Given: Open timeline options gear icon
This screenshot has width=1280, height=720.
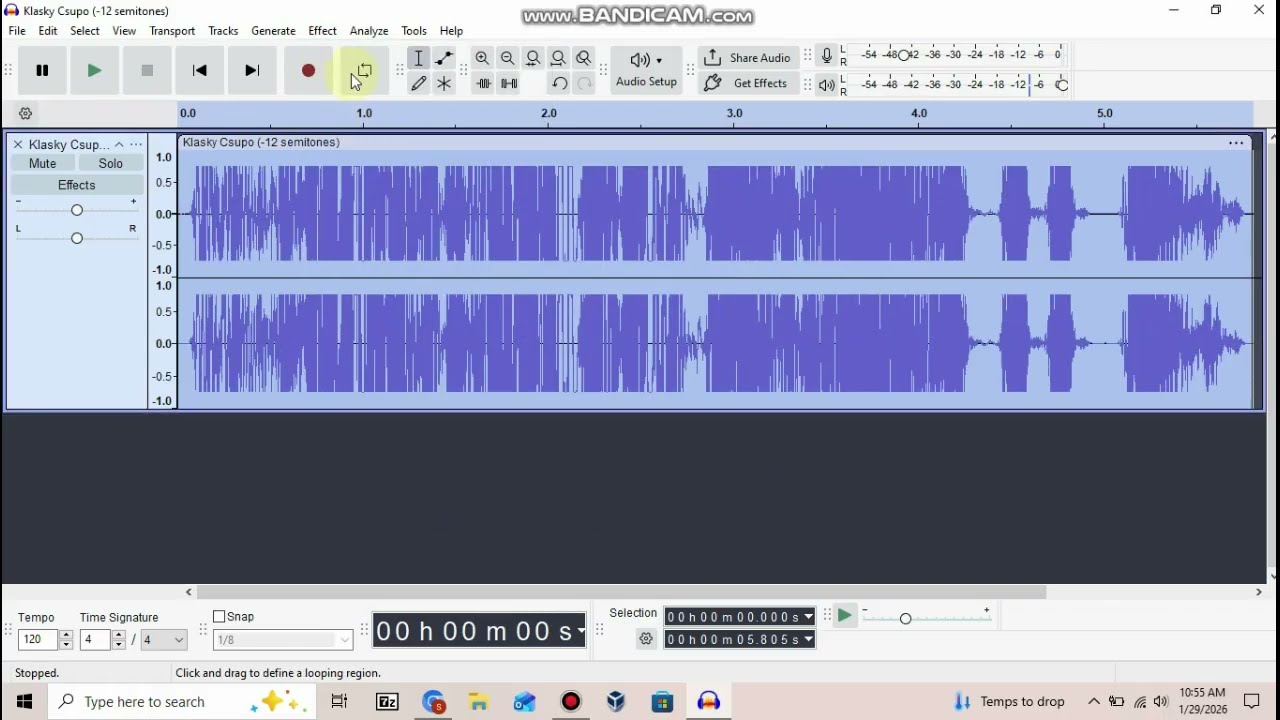Looking at the screenshot, I should pos(26,114).
